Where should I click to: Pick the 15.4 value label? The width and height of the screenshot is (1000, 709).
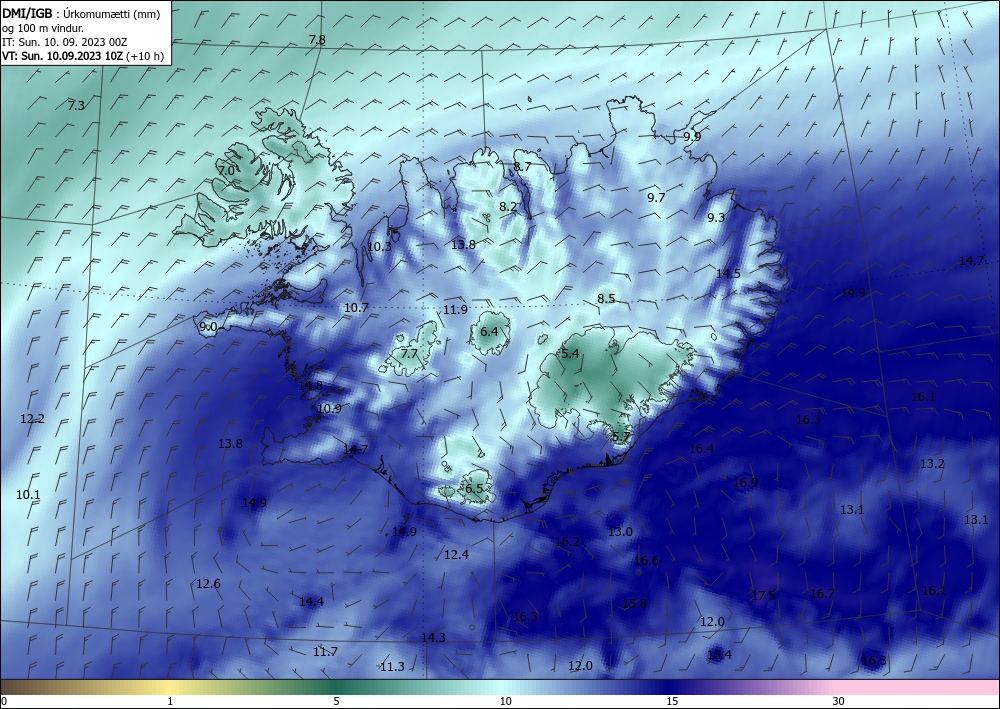719,654
